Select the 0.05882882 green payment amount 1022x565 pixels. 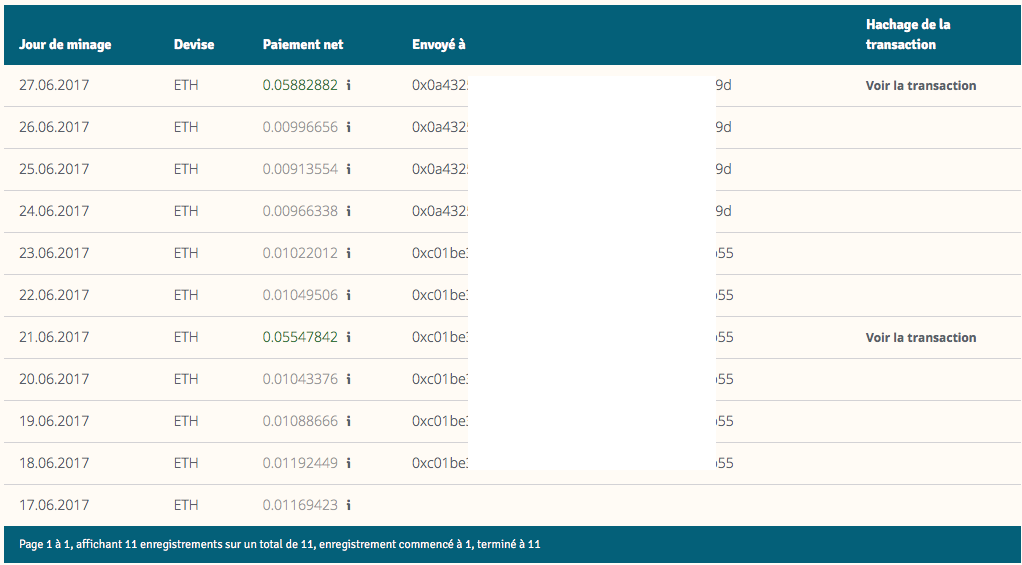point(300,85)
